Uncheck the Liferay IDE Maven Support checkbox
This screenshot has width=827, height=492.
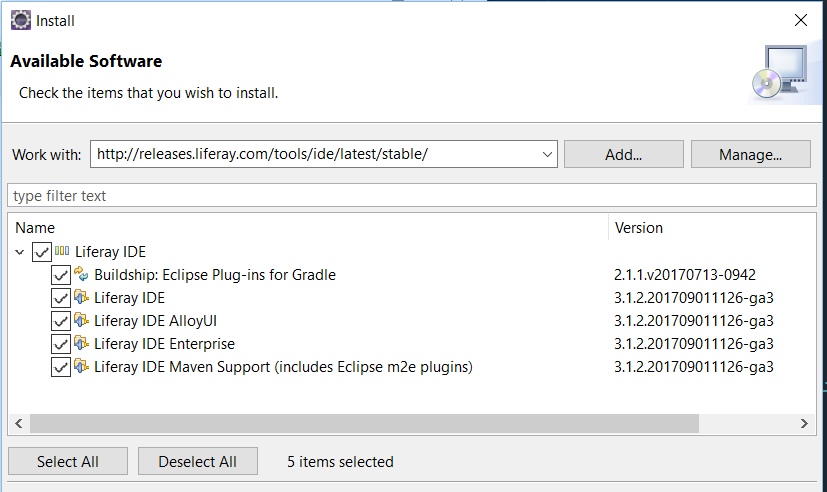(x=61, y=367)
